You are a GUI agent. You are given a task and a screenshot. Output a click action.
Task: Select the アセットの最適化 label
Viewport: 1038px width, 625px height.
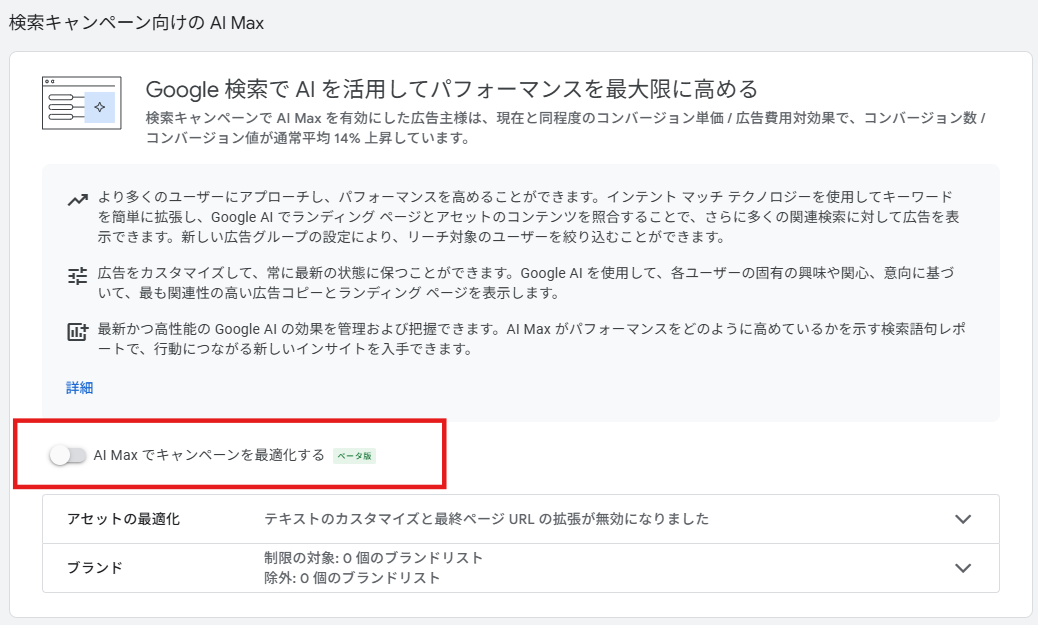tap(123, 519)
